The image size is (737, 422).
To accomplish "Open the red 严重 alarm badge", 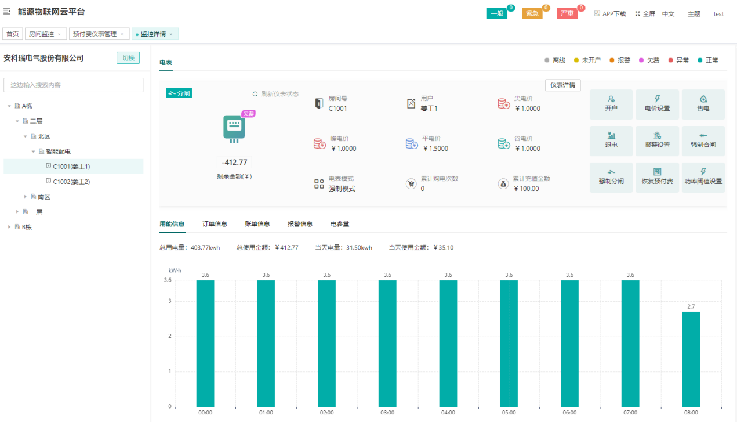I will [x=568, y=14].
